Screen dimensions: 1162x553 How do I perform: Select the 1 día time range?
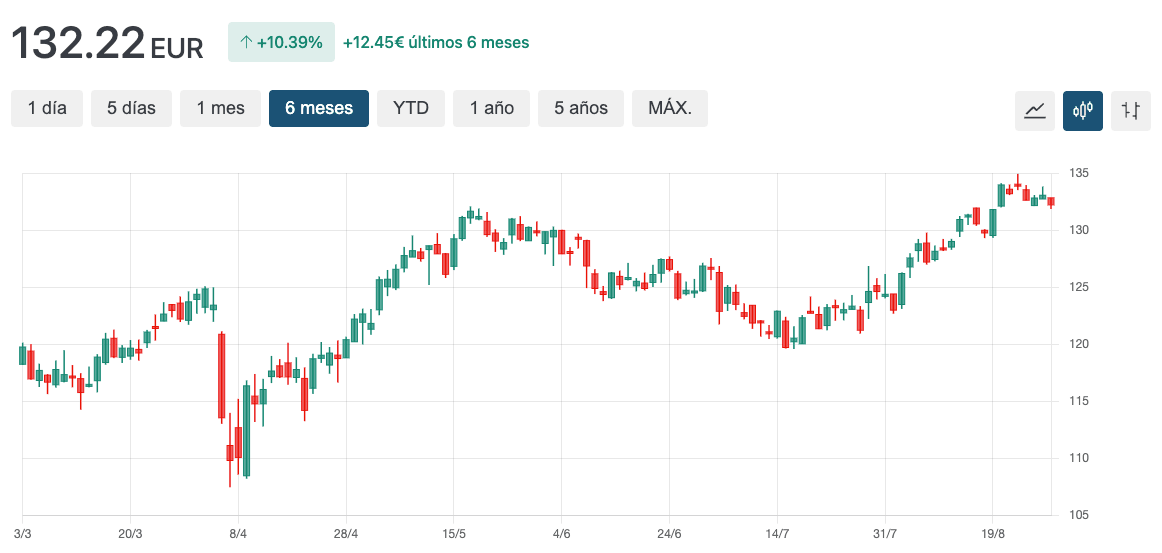click(x=47, y=108)
